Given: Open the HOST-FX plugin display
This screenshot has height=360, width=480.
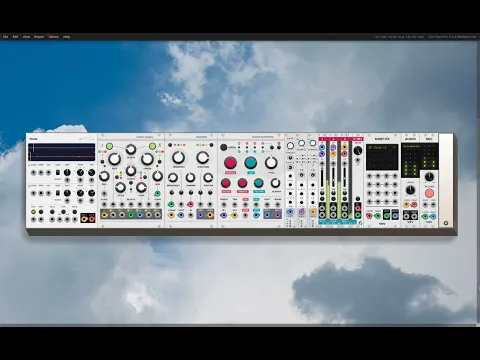Looking at the screenshot, I should (x=382, y=157).
